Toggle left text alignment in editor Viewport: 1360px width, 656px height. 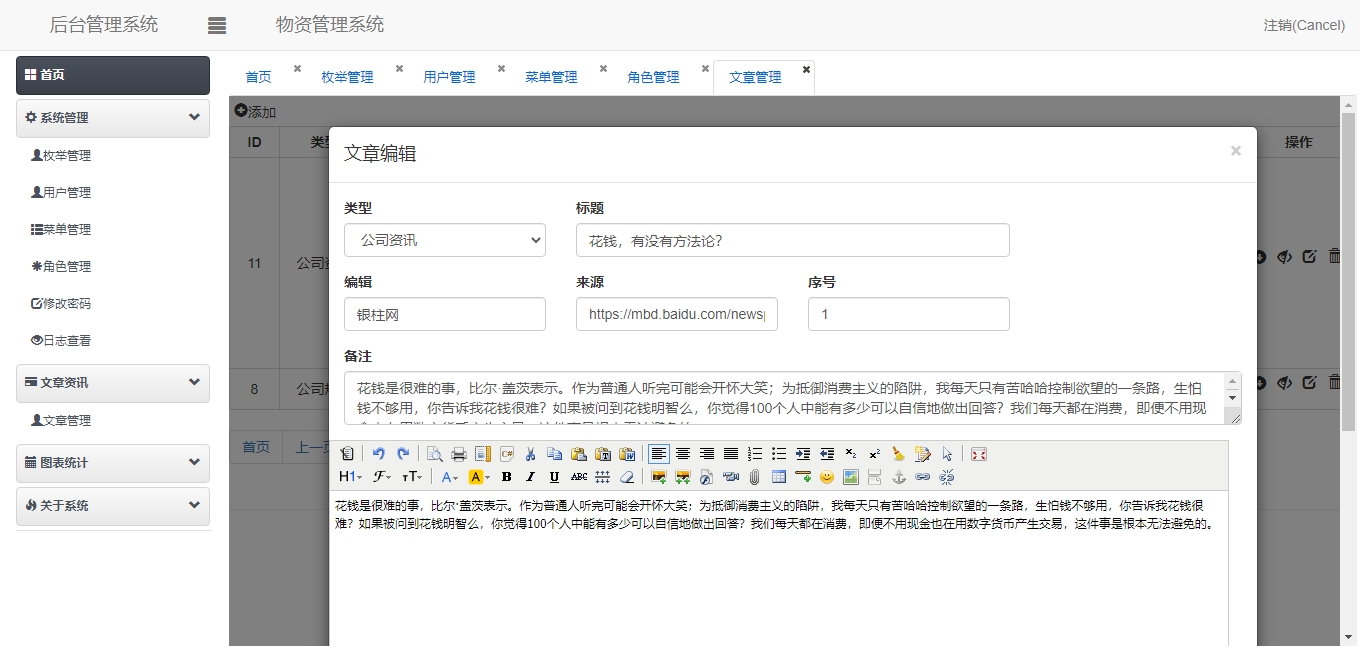click(x=659, y=454)
